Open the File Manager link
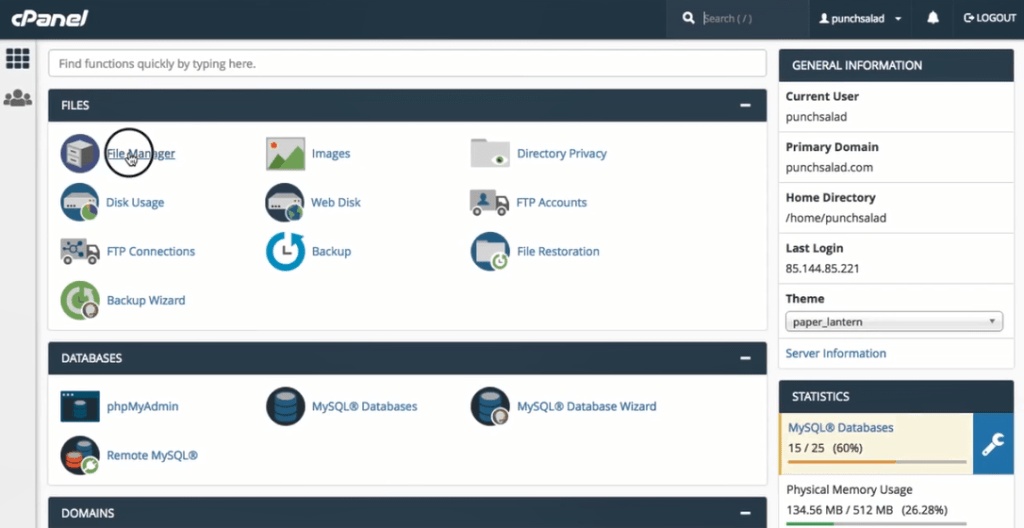 (x=141, y=154)
